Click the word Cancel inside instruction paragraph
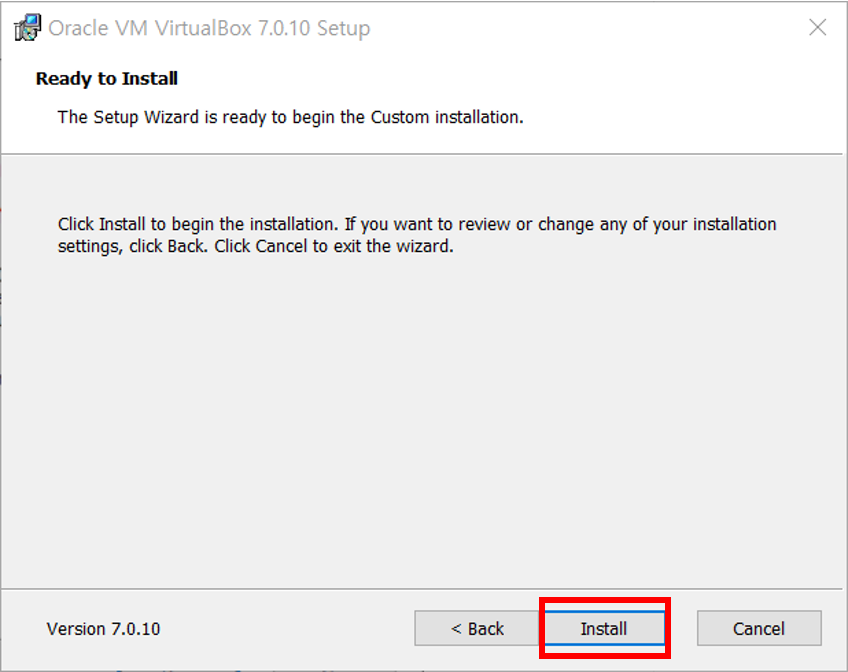This screenshot has width=848, height=672. tap(281, 247)
